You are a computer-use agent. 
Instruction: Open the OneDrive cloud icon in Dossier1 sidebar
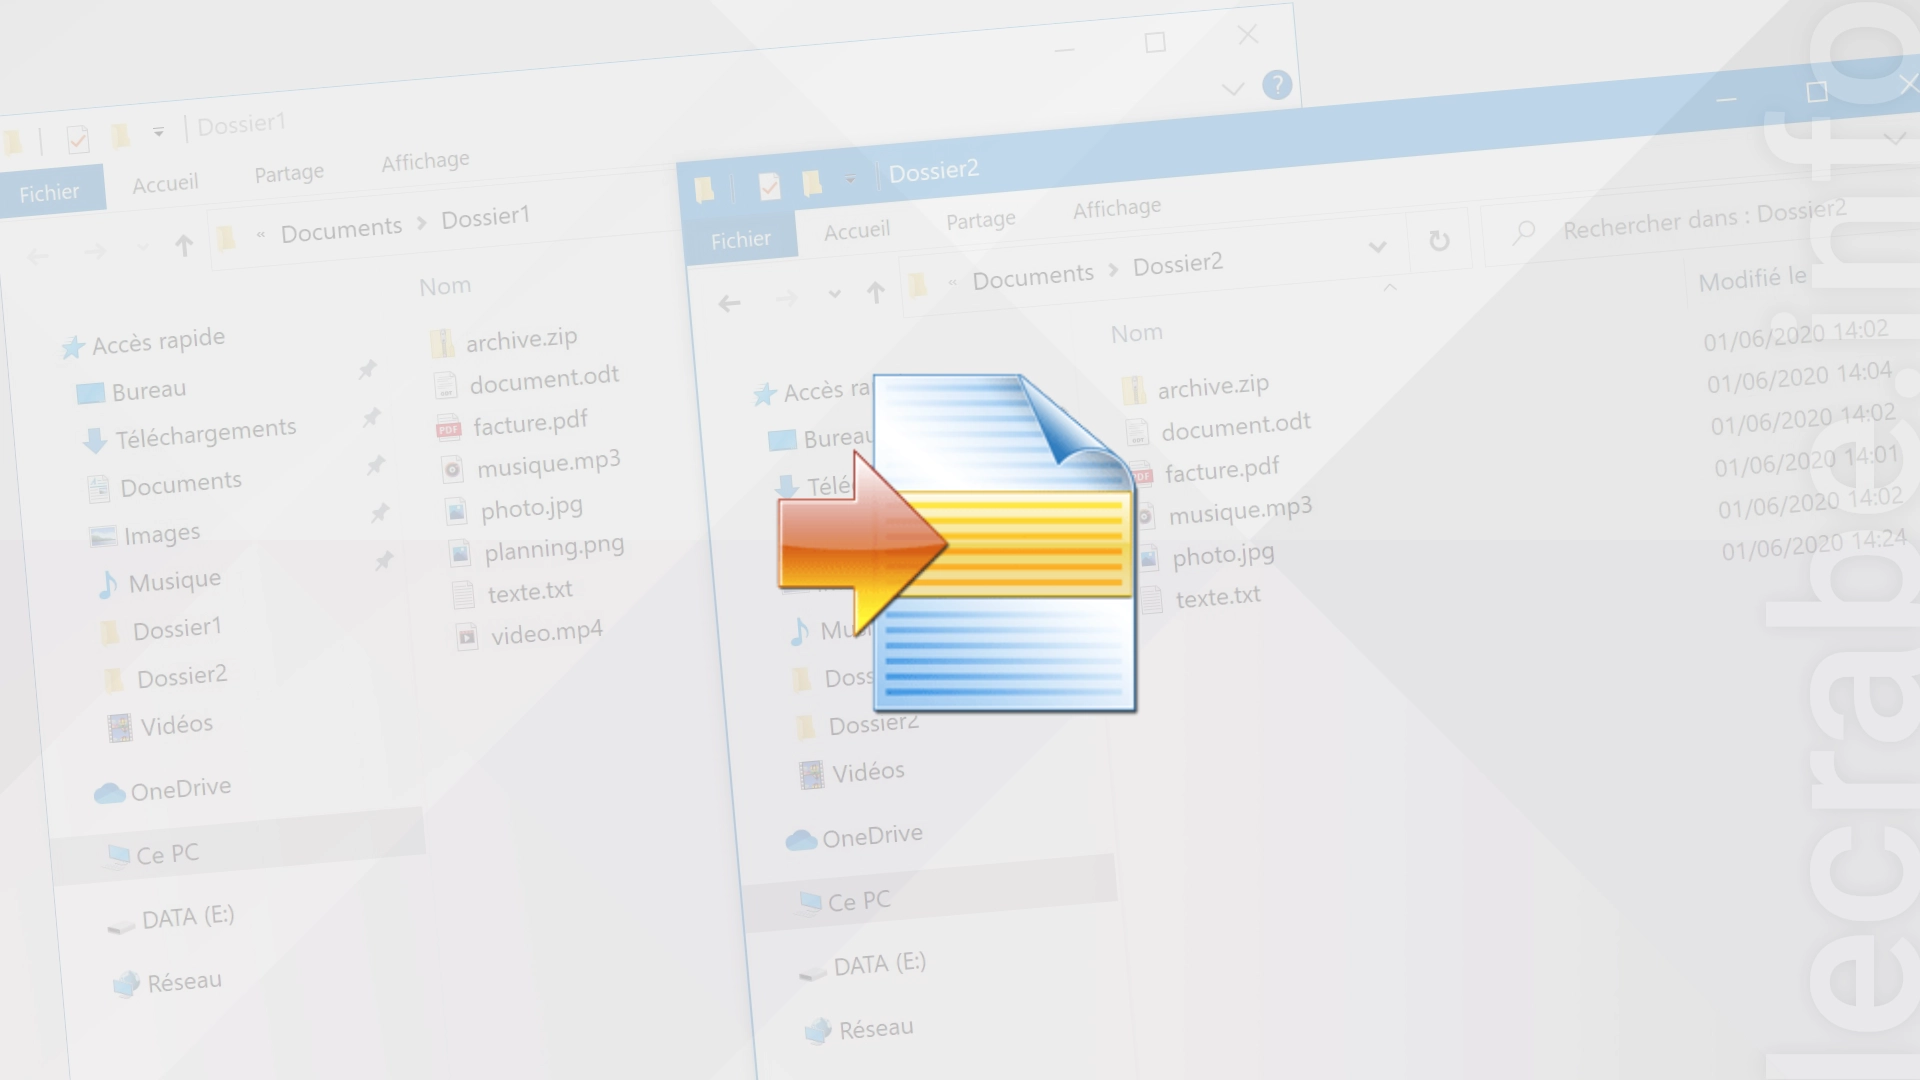(x=109, y=794)
